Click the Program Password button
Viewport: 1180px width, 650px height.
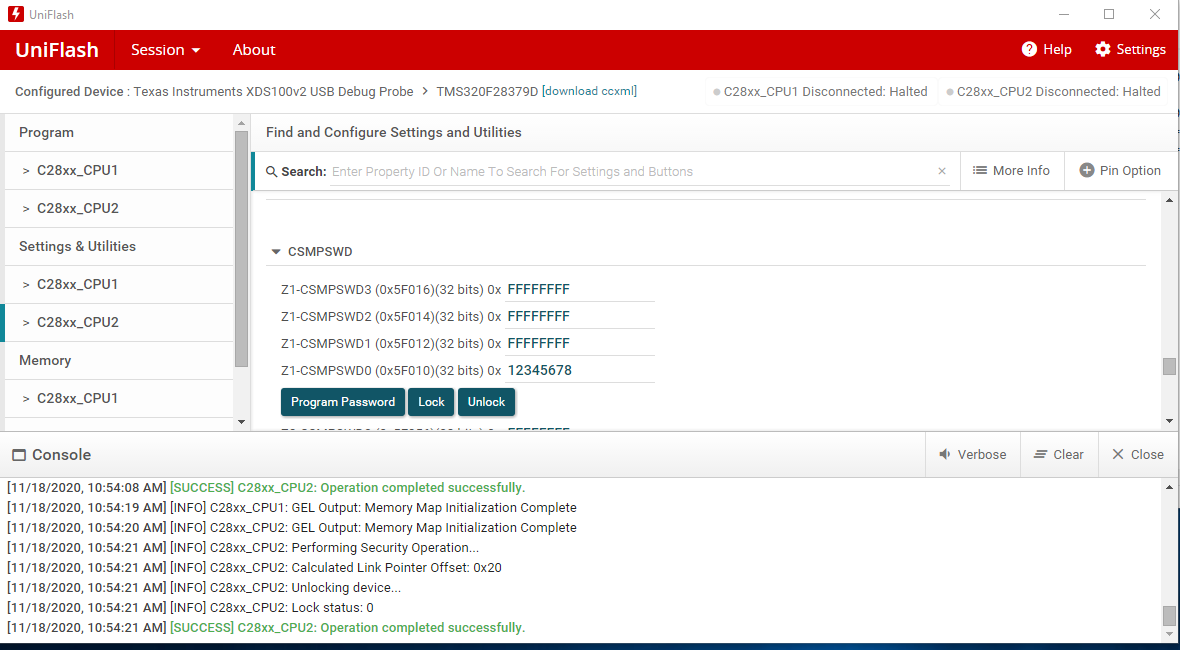[343, 402]
